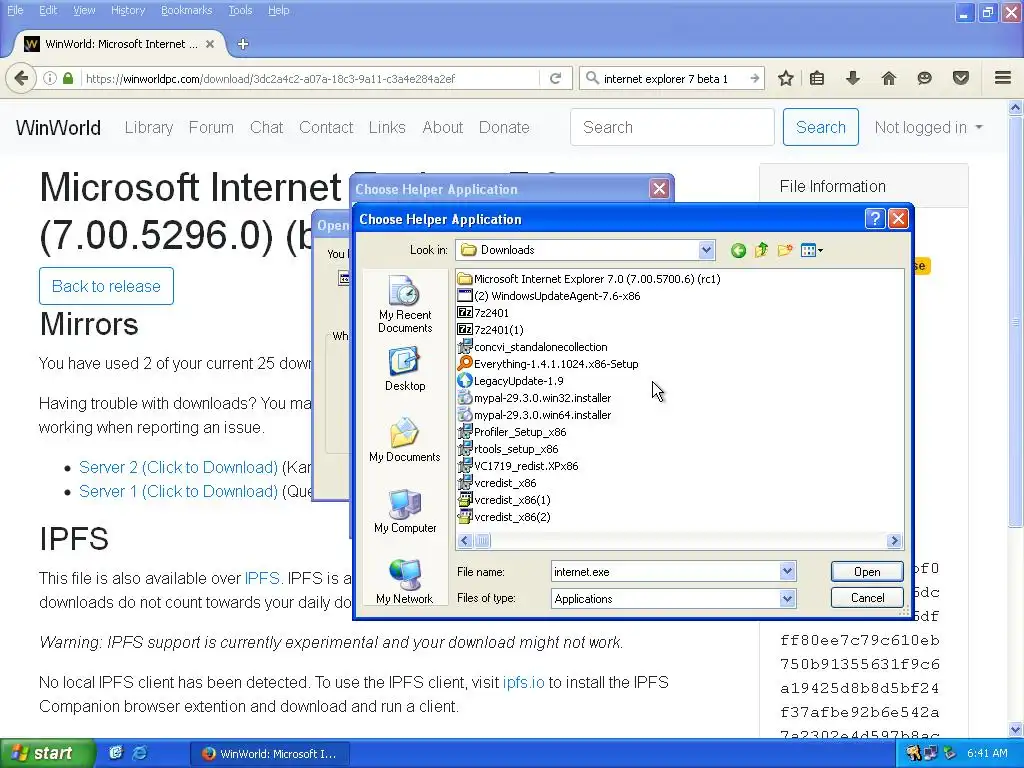
Task: Open My Network in places bar
Action: (405, 581)
